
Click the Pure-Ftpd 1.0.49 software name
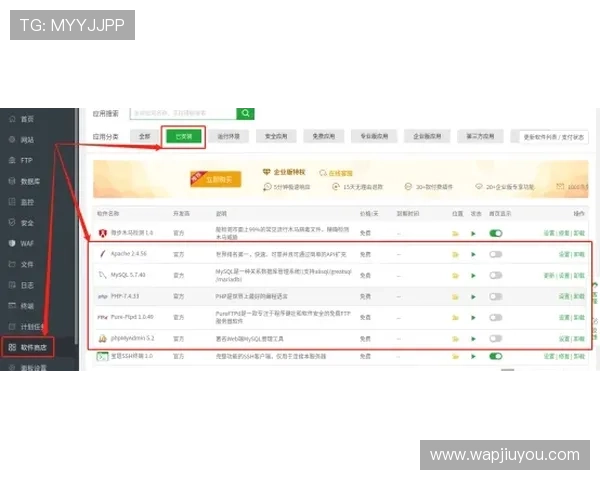[x=132, y=317]
